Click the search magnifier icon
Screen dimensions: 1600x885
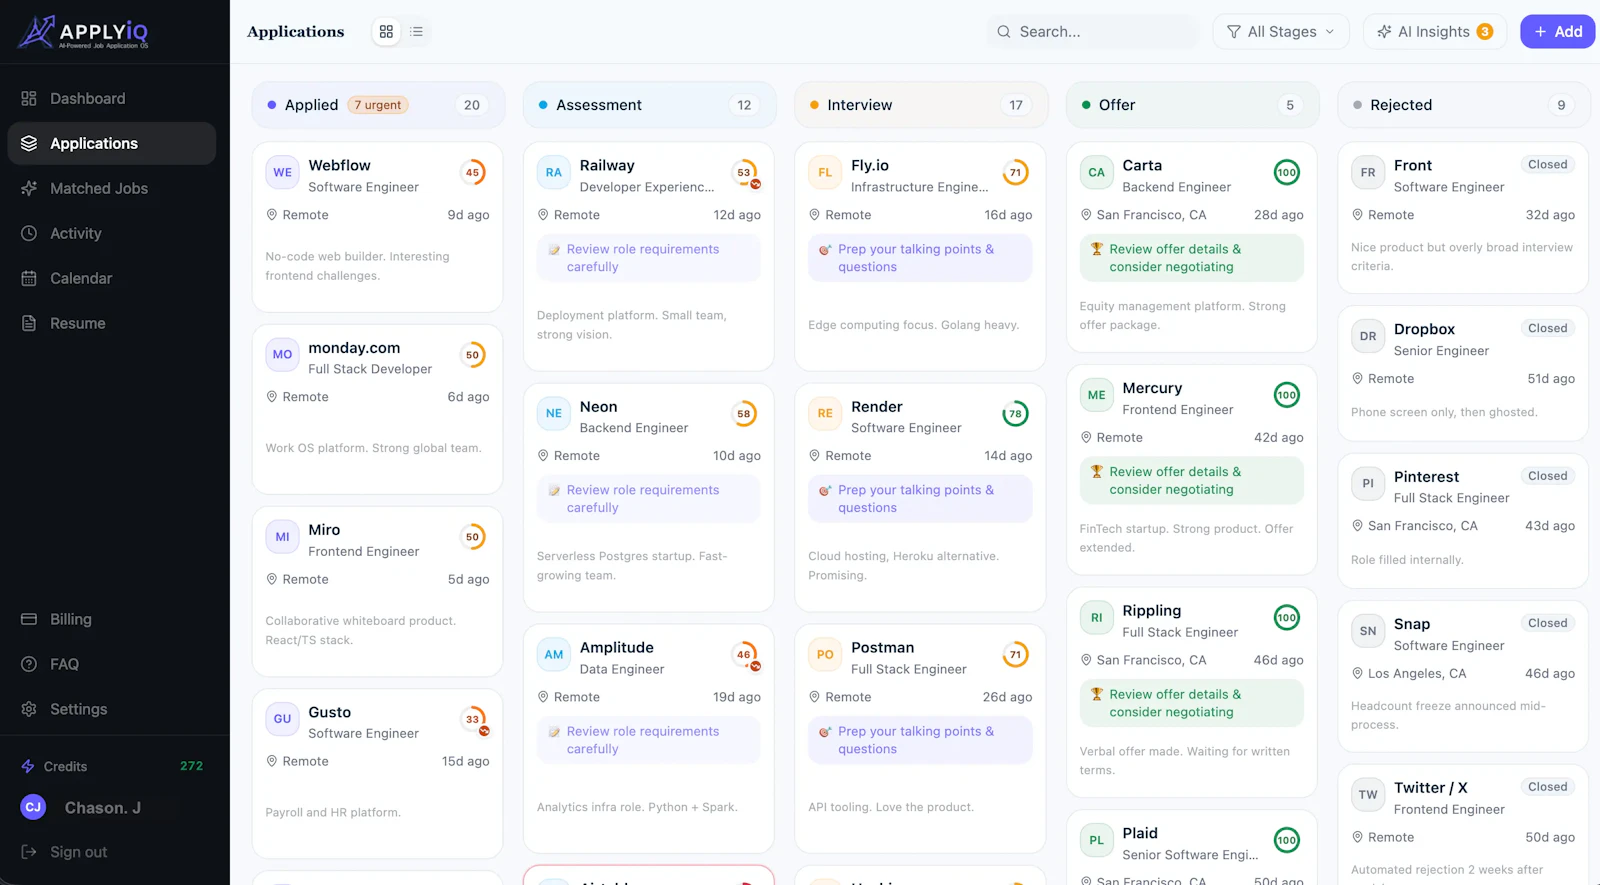pos(1004,32)
